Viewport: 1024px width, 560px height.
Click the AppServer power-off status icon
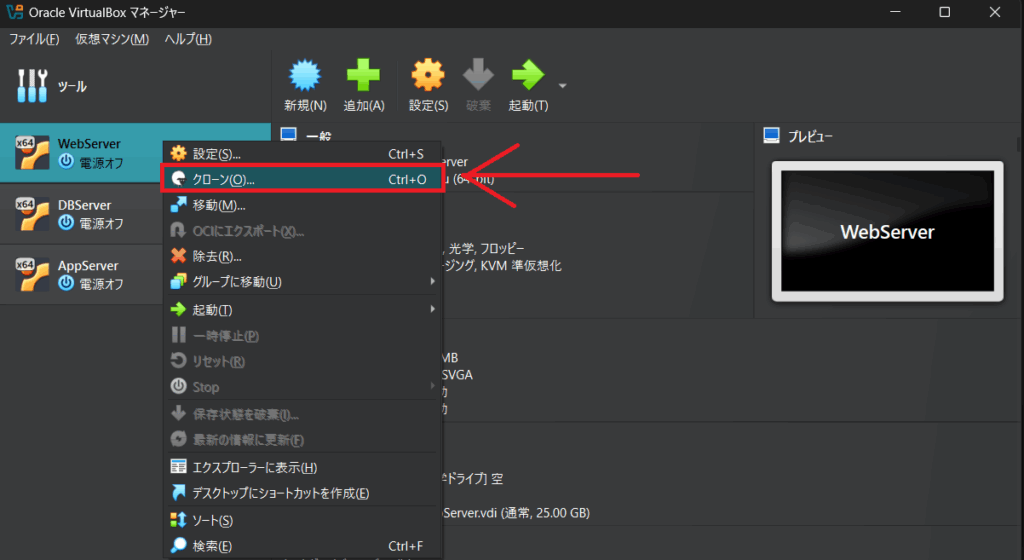tap(66, 283)
